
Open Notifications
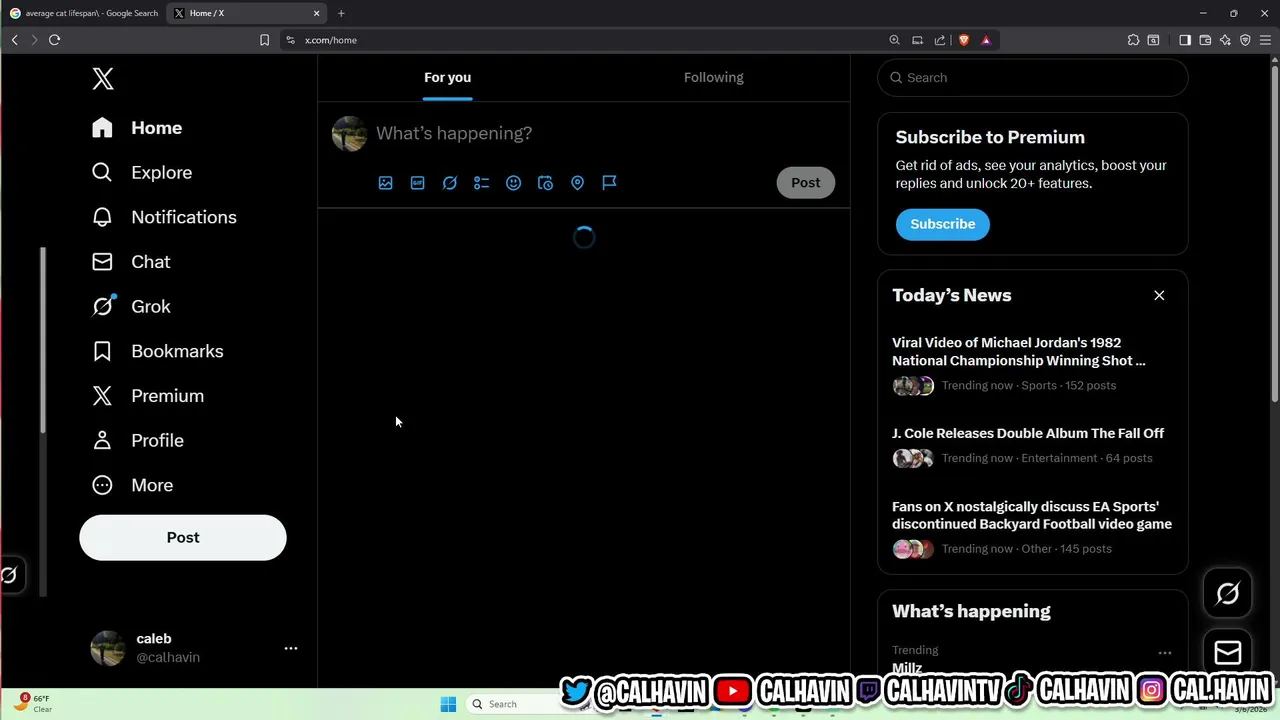pyautogui.click(x=164, y=217)
